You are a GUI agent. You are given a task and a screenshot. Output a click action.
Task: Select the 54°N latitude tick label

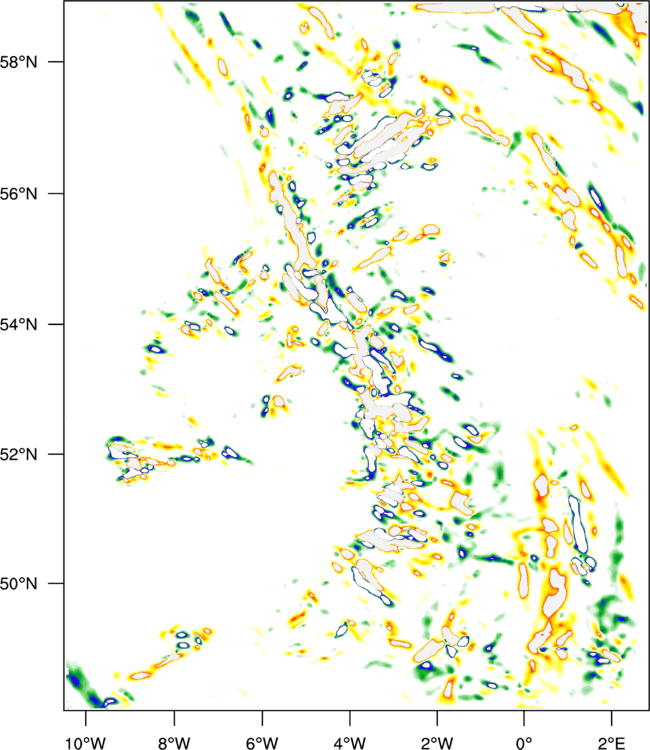pyautogui.click(x=28, y=324)
